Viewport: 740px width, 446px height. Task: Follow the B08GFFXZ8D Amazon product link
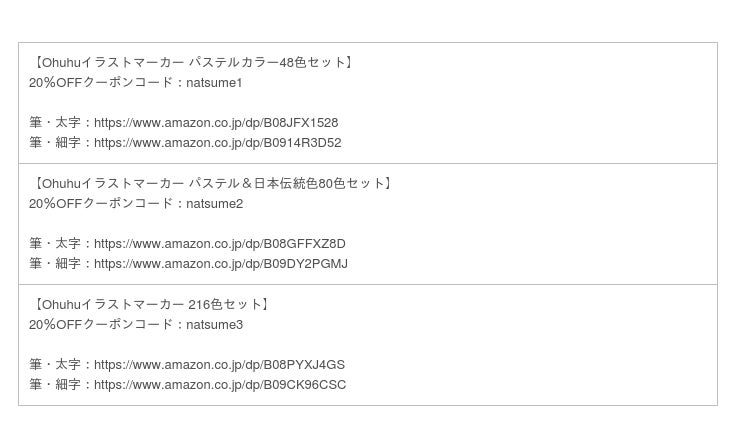[x=219, y=244]
